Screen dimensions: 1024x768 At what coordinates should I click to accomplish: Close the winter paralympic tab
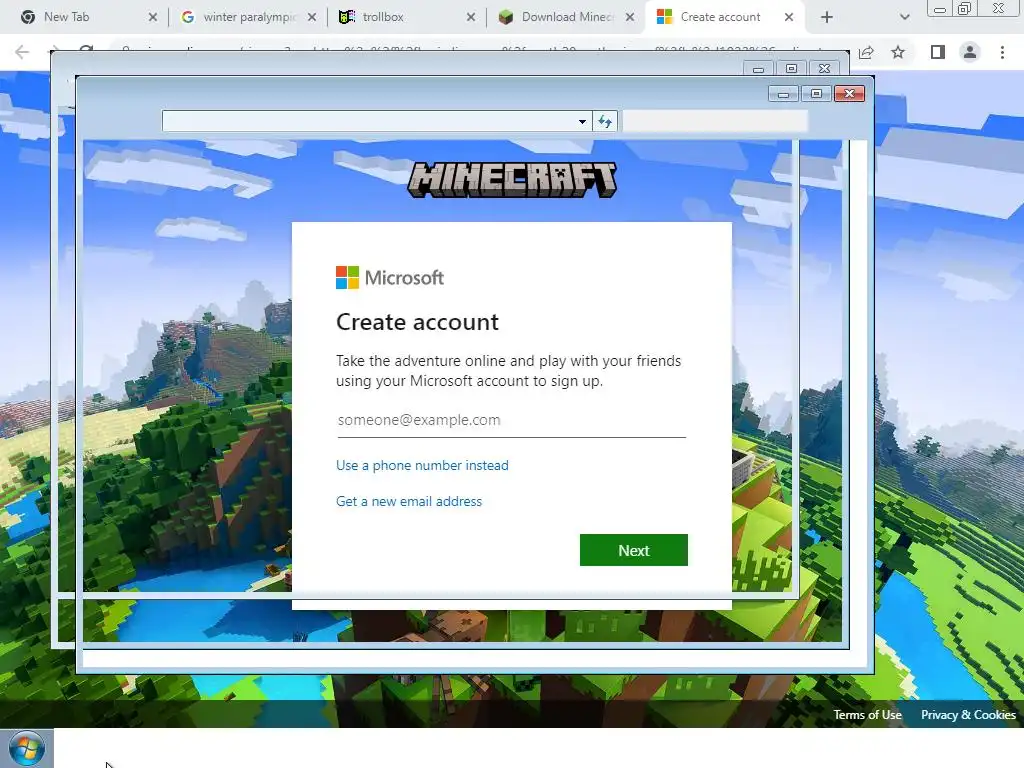point(312,17)
